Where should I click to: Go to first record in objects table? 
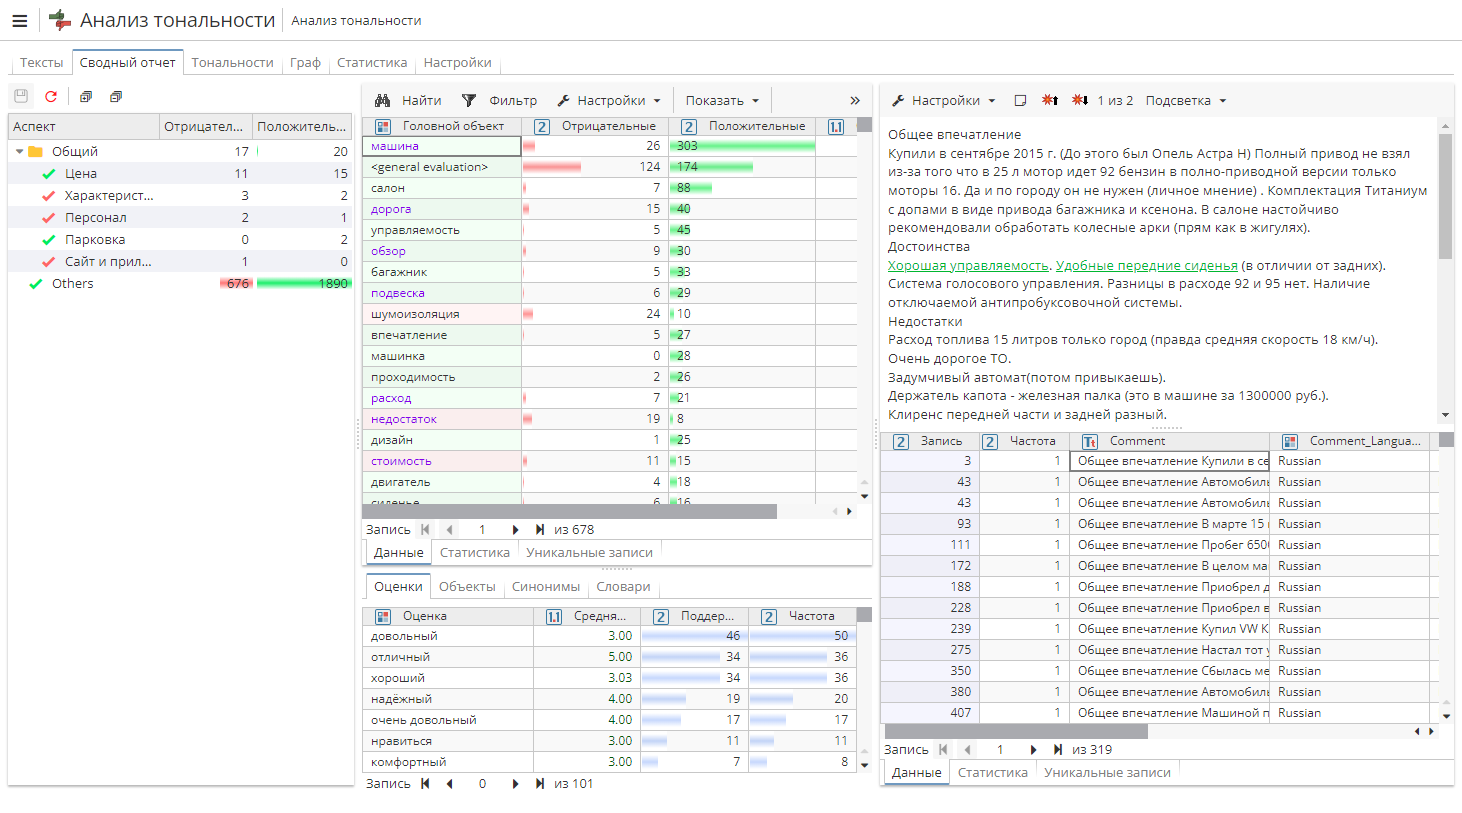425,530
